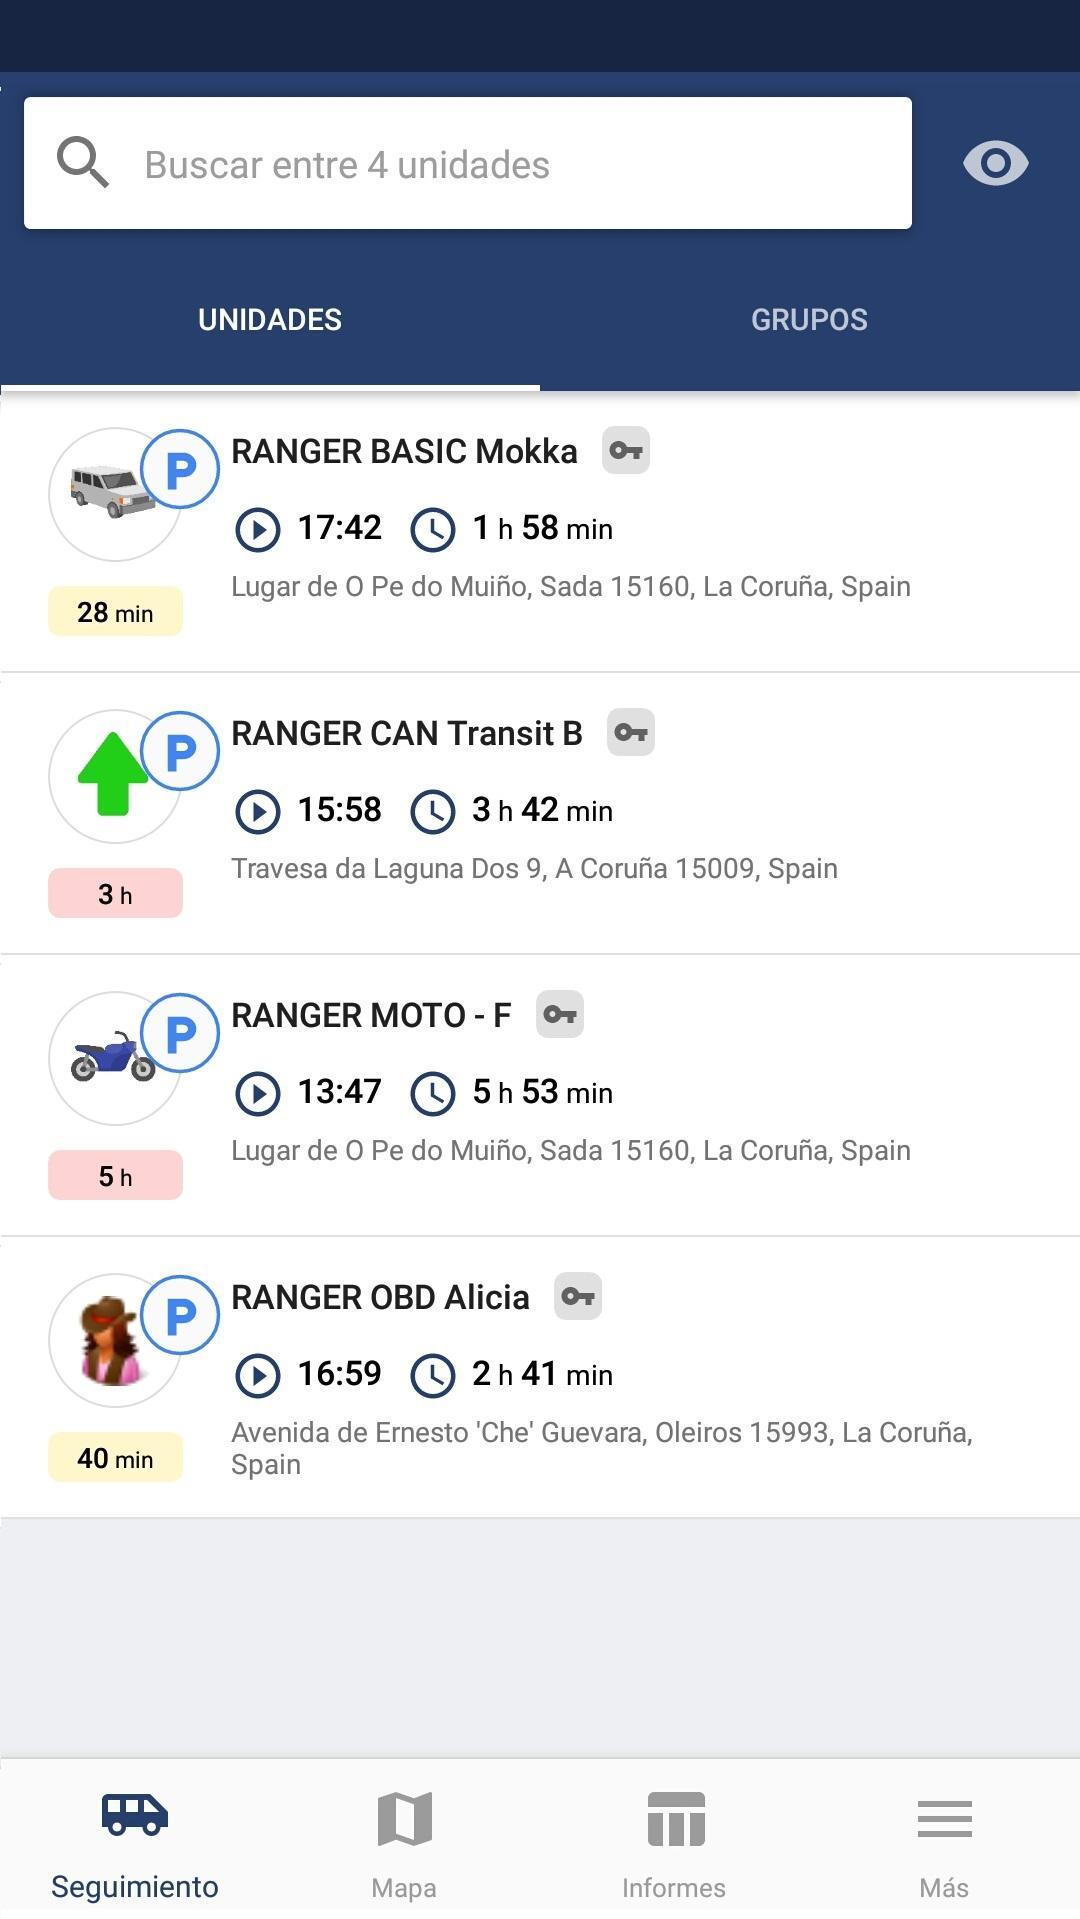Screen dimensions: 1080x1919
Task: Tap the key icon beside RANGER MOTO - F
Action: pos(560,1015)
